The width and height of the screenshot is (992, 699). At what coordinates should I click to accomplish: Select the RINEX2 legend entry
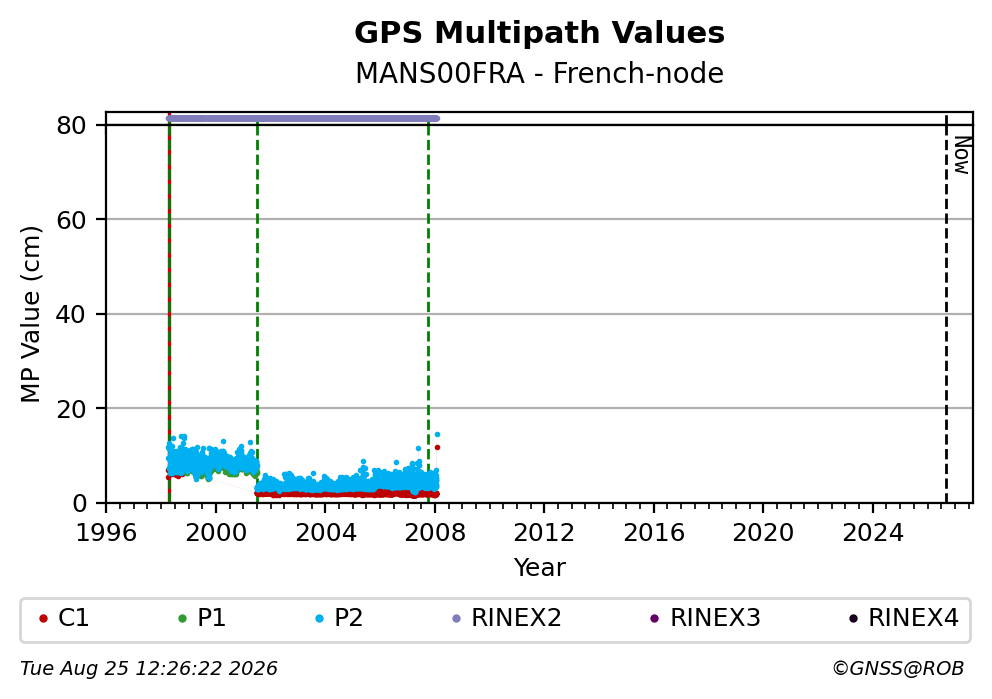507,618
